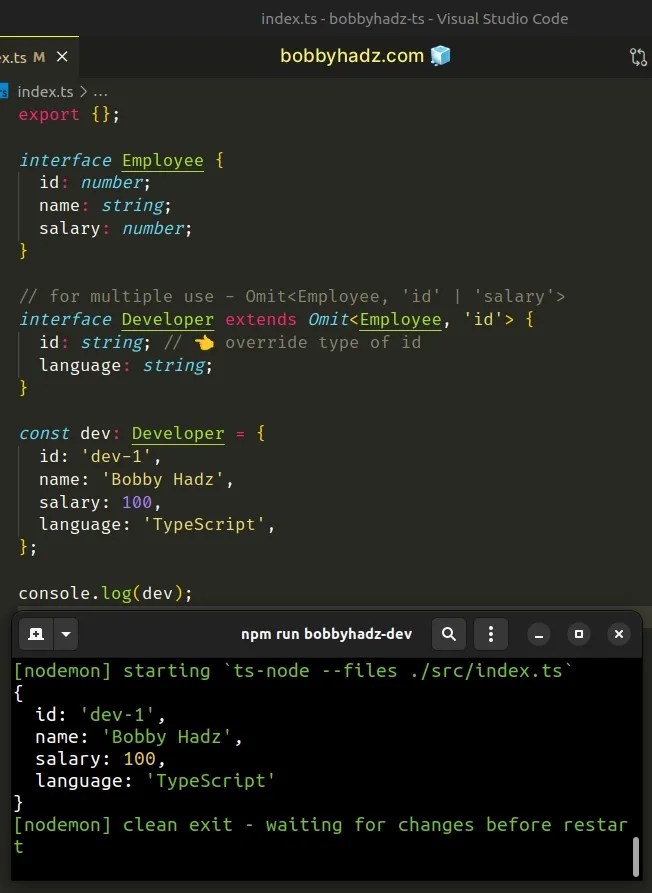Minimize the terminal window
This screenshot has width=652, height=893.
(x=539, y=634)
